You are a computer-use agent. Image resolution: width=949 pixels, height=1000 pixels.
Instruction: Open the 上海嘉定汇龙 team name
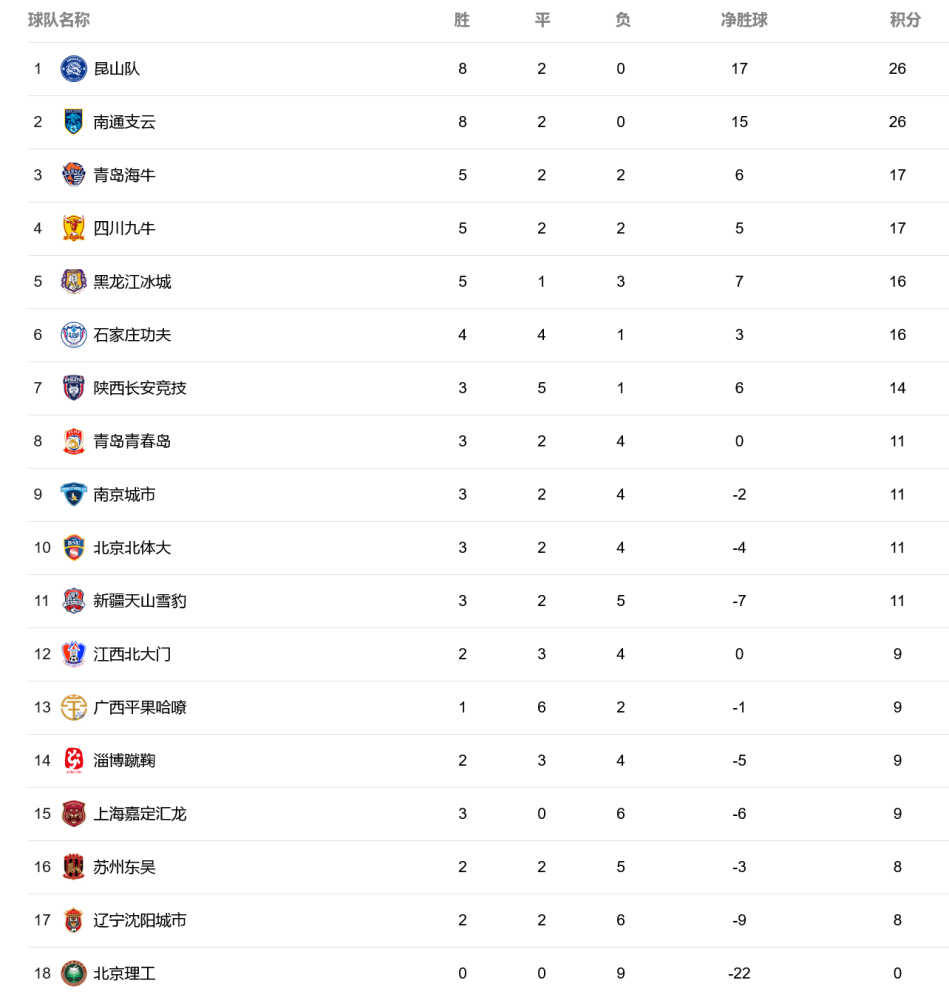coord(140,814)
